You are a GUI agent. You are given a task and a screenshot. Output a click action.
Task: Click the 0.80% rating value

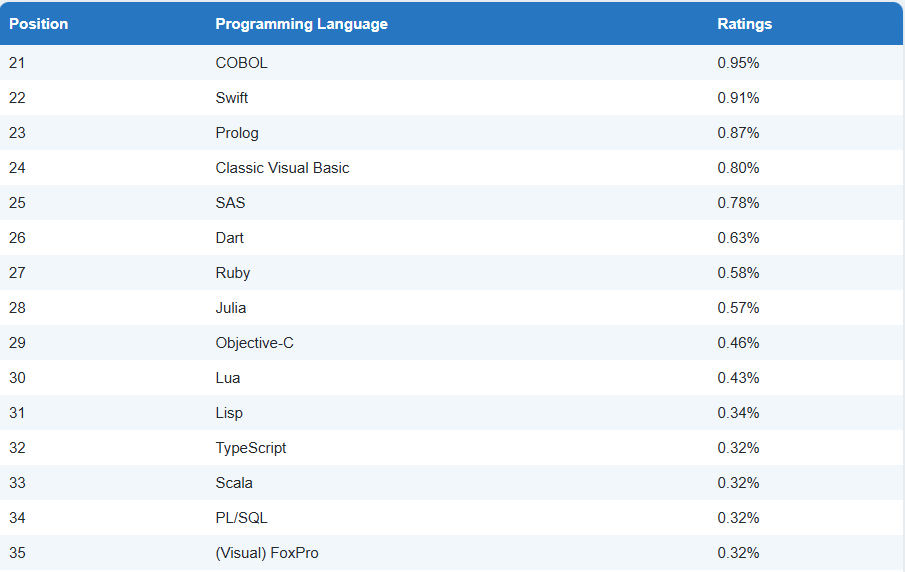(738, 168)
